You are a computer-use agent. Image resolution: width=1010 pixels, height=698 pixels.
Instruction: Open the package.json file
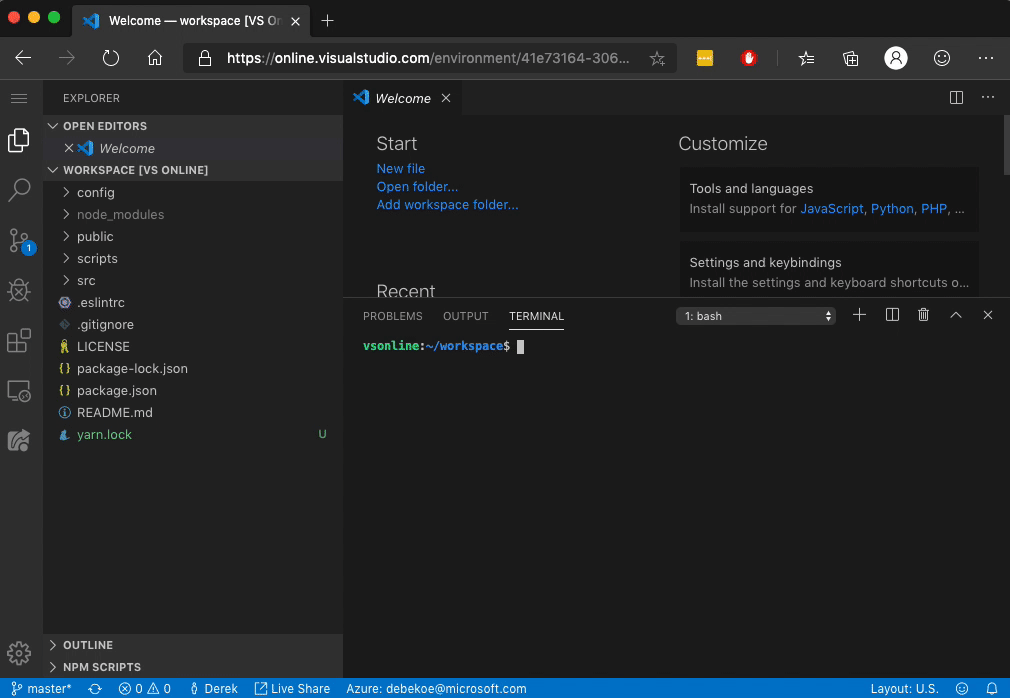point(193,390)
